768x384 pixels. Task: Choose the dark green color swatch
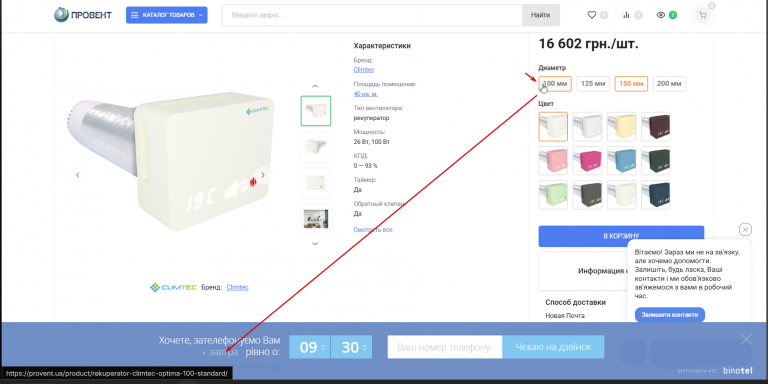656,161
